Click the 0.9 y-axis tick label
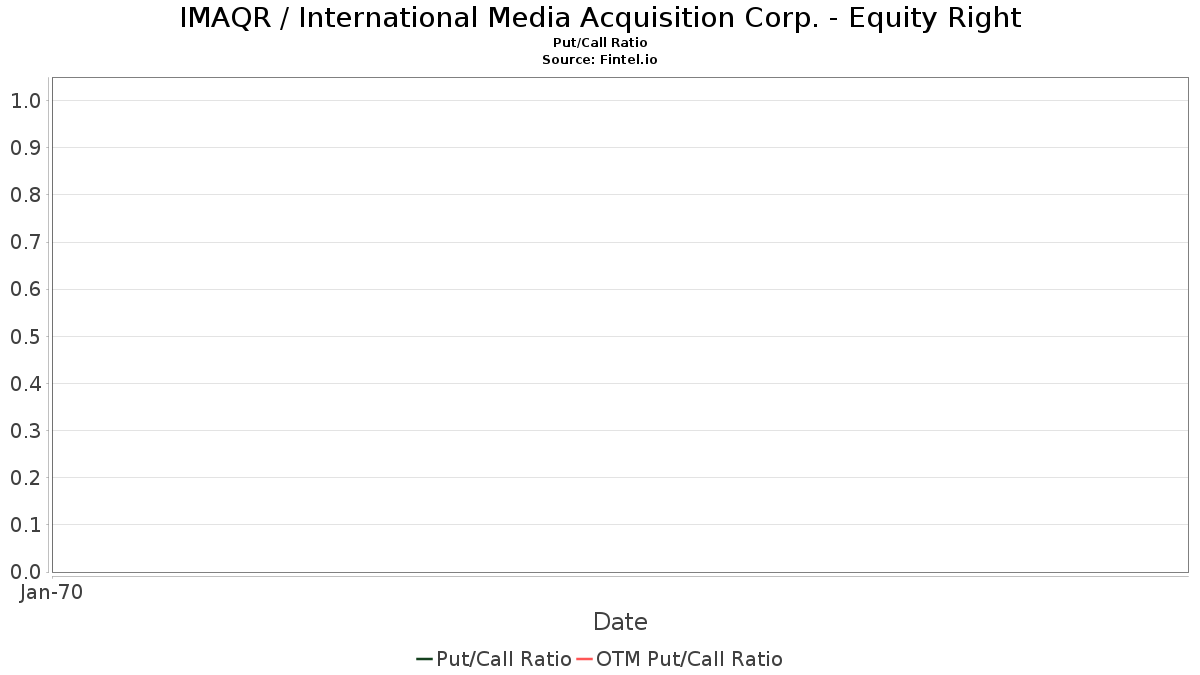Image resolution: width=1200 pixels, height=675 pixels. [26, 148]
